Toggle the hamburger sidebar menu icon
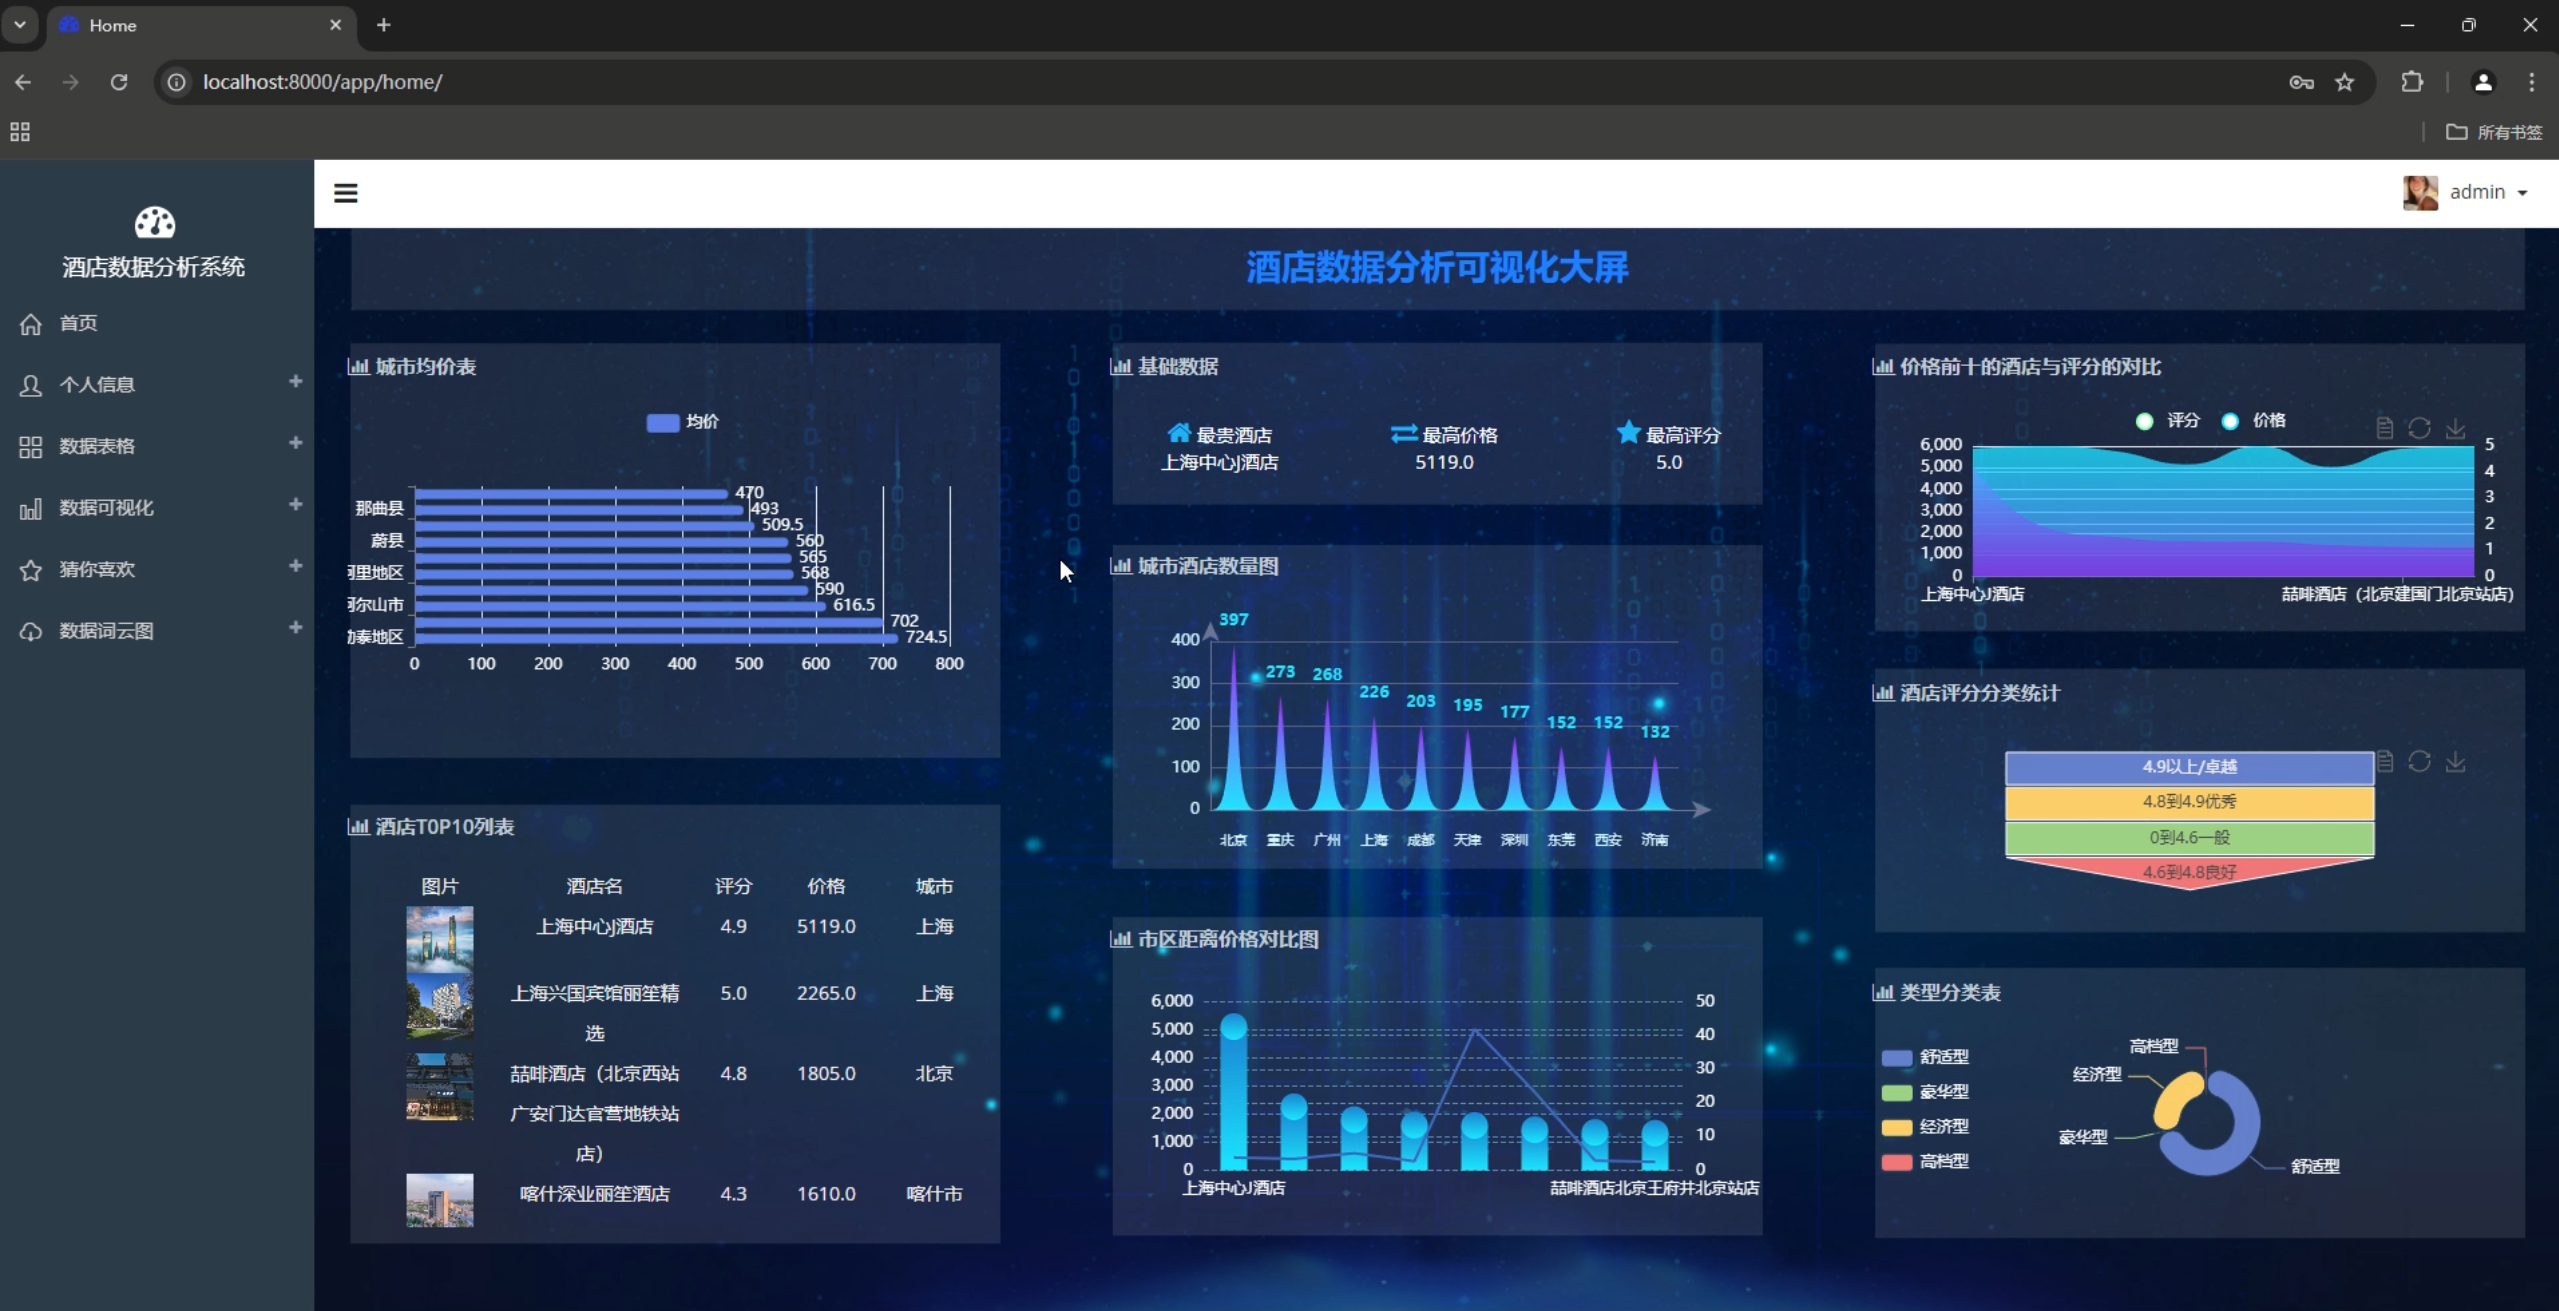 click(346, 193)
